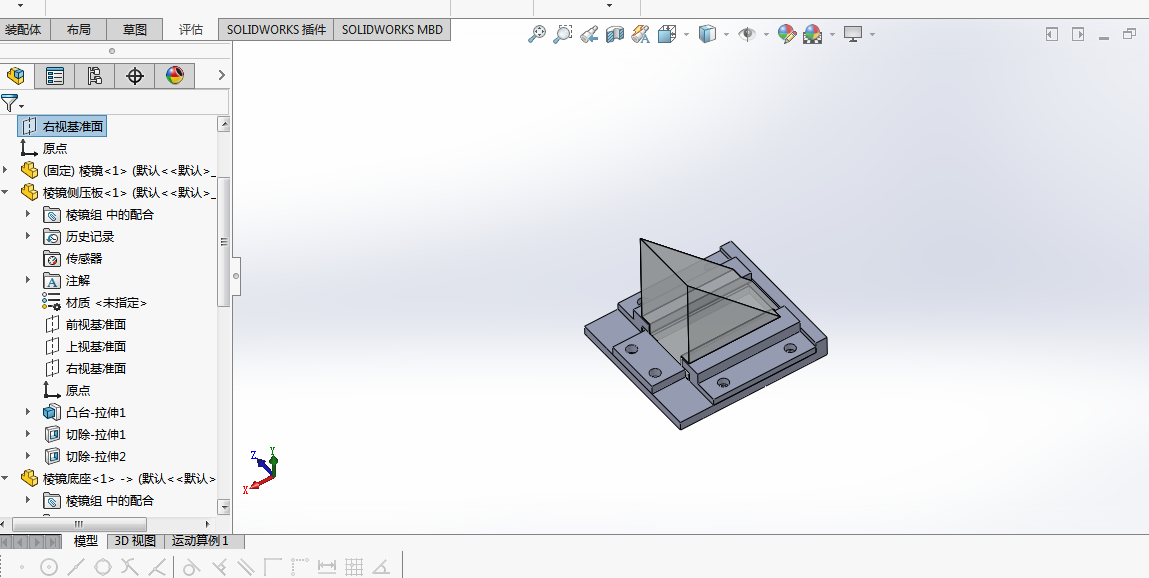1149x578 pixels.
Task: Switch to PropertyManager tab icon
Action: point(55,75)
